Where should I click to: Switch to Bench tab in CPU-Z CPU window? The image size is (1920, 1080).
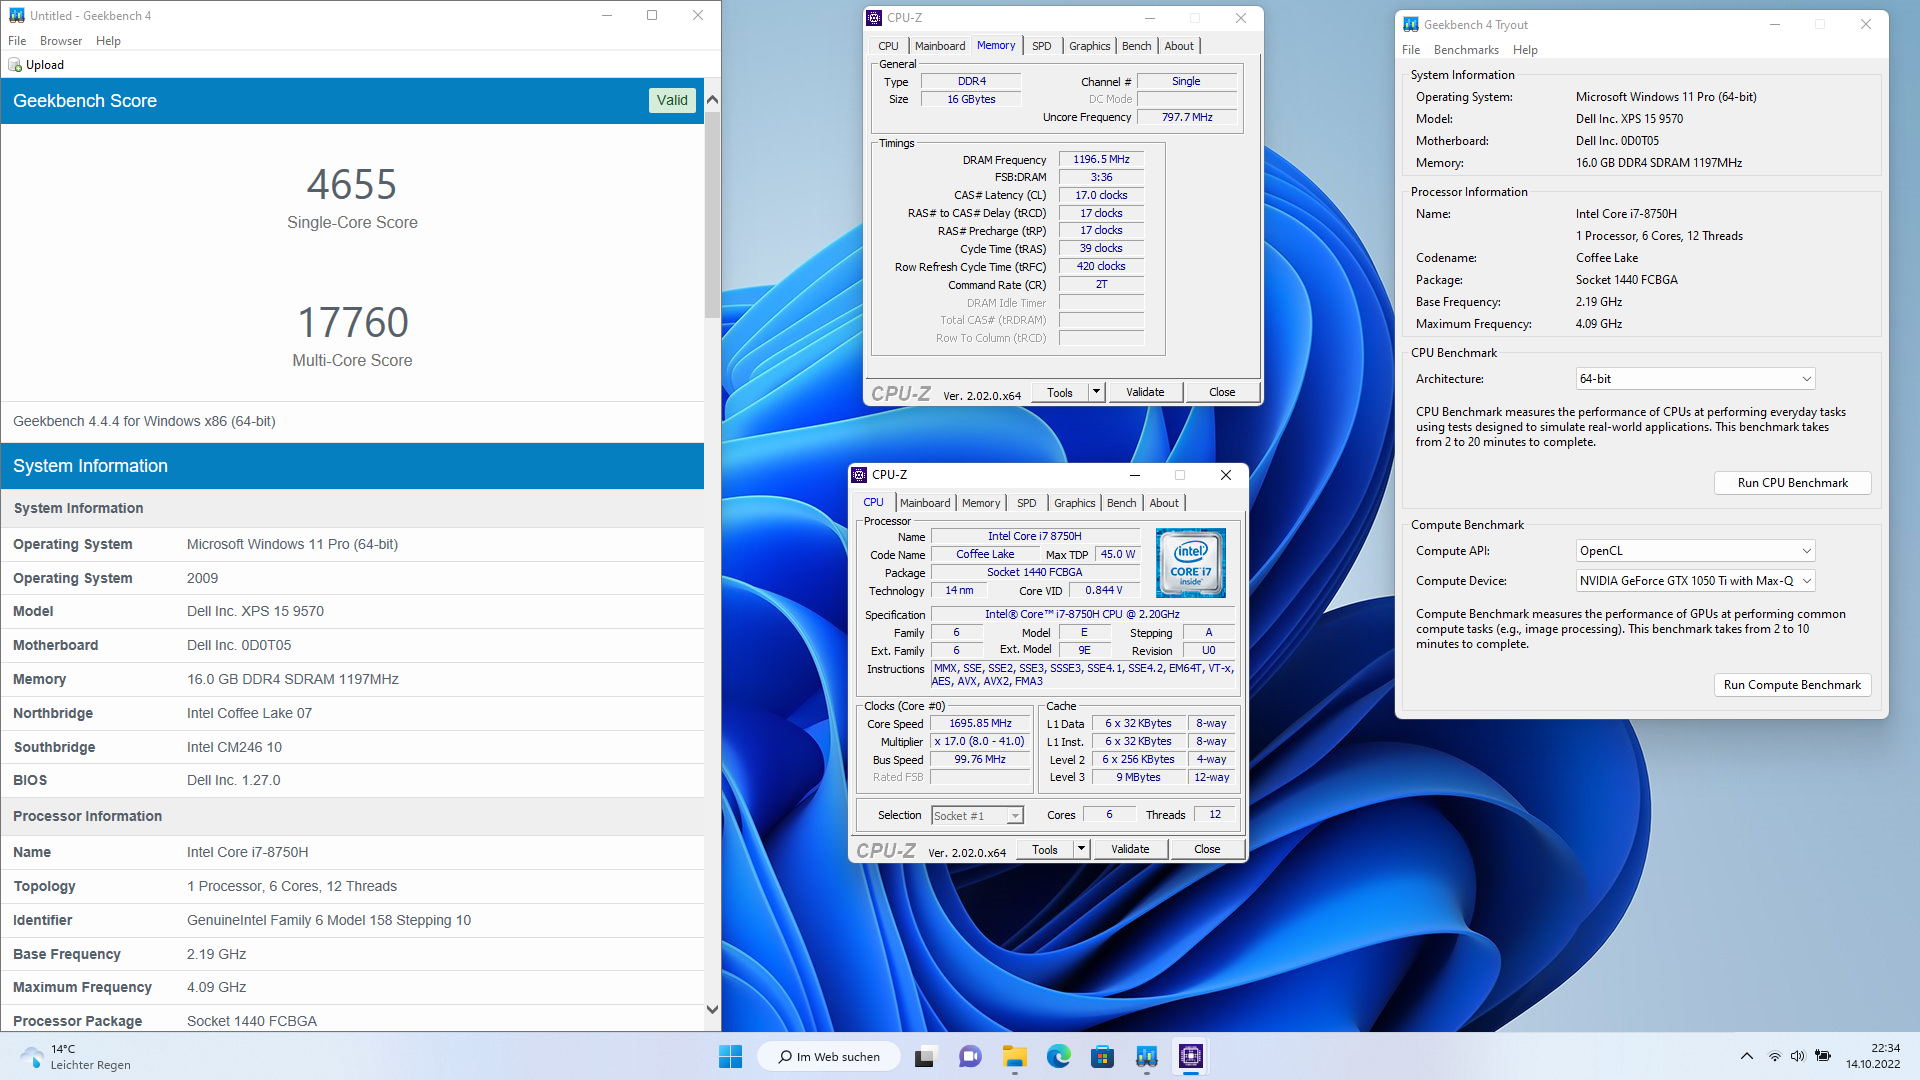click(1121, 503)
